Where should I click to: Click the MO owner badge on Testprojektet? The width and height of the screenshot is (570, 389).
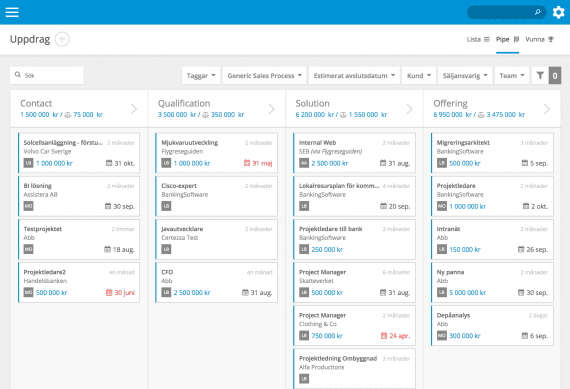click(x=28, y=249)
